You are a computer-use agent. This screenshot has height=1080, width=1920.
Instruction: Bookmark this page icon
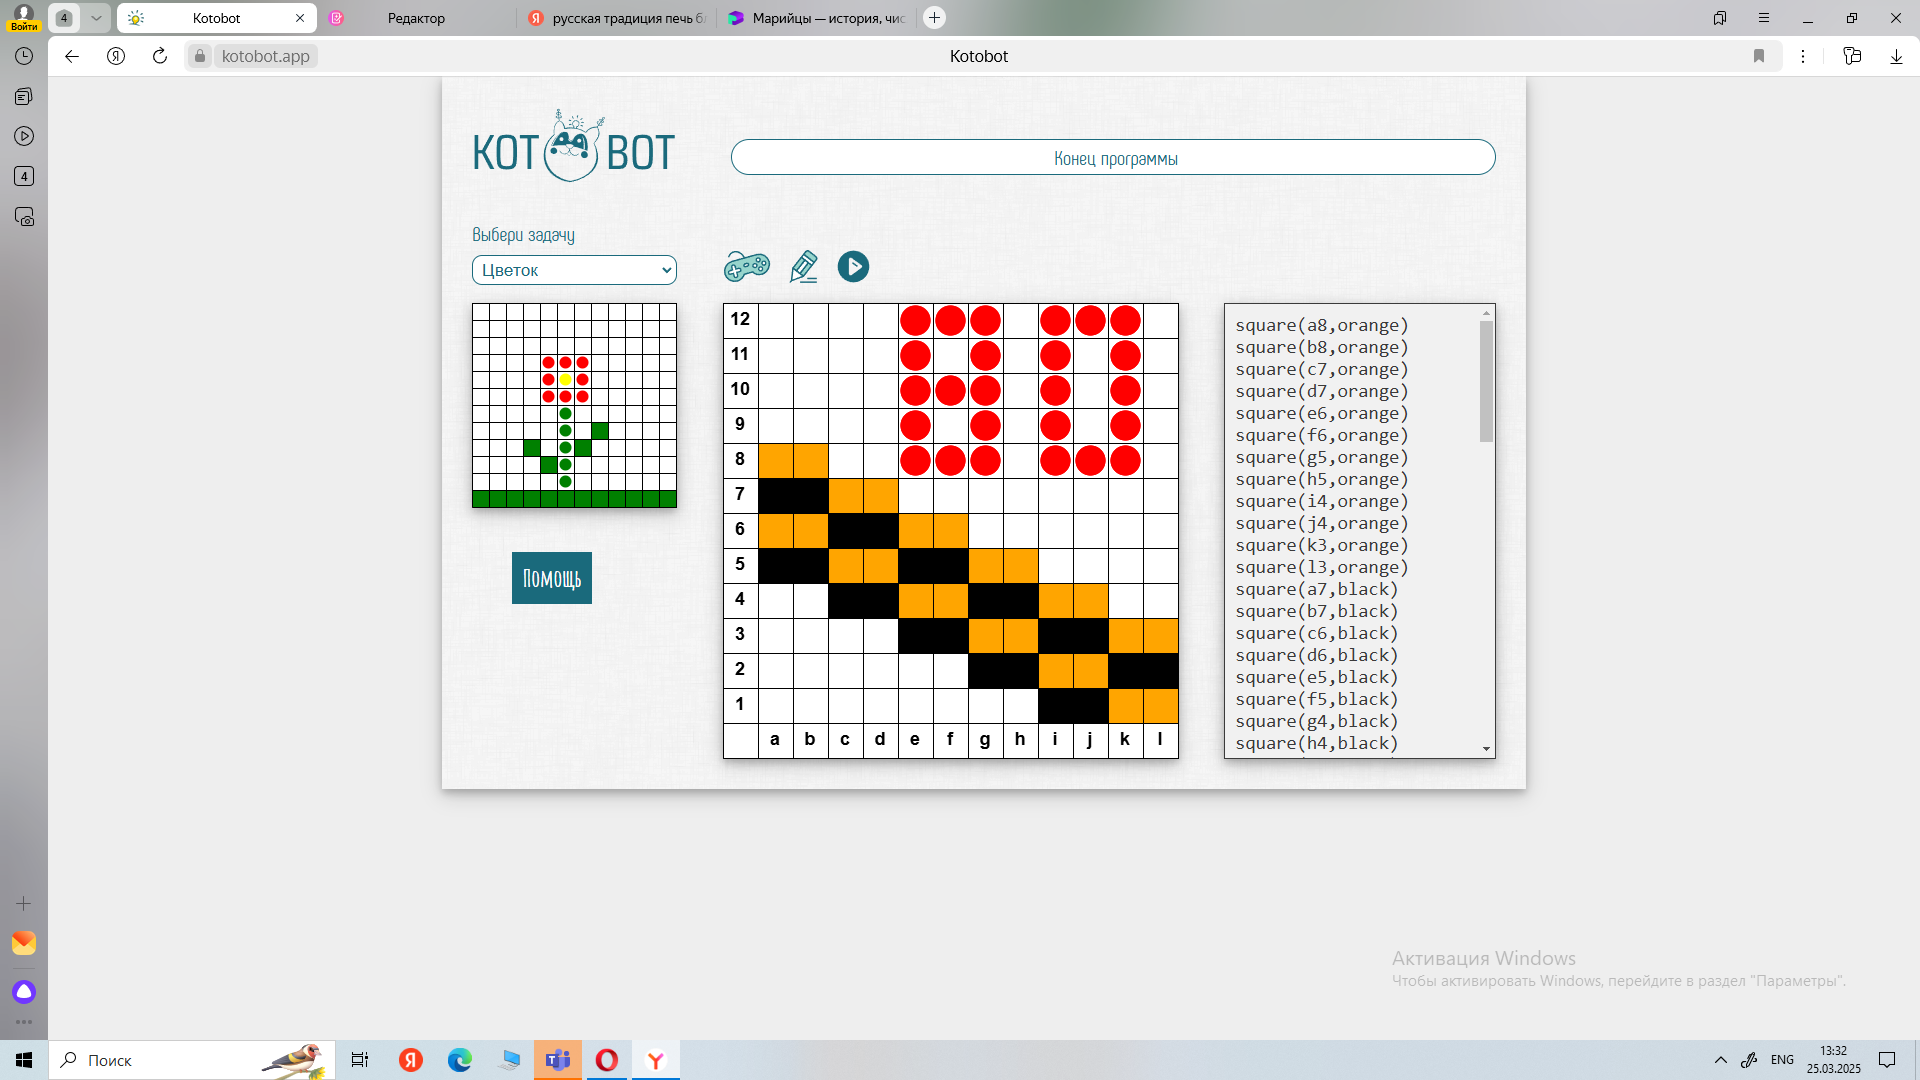1759,56
